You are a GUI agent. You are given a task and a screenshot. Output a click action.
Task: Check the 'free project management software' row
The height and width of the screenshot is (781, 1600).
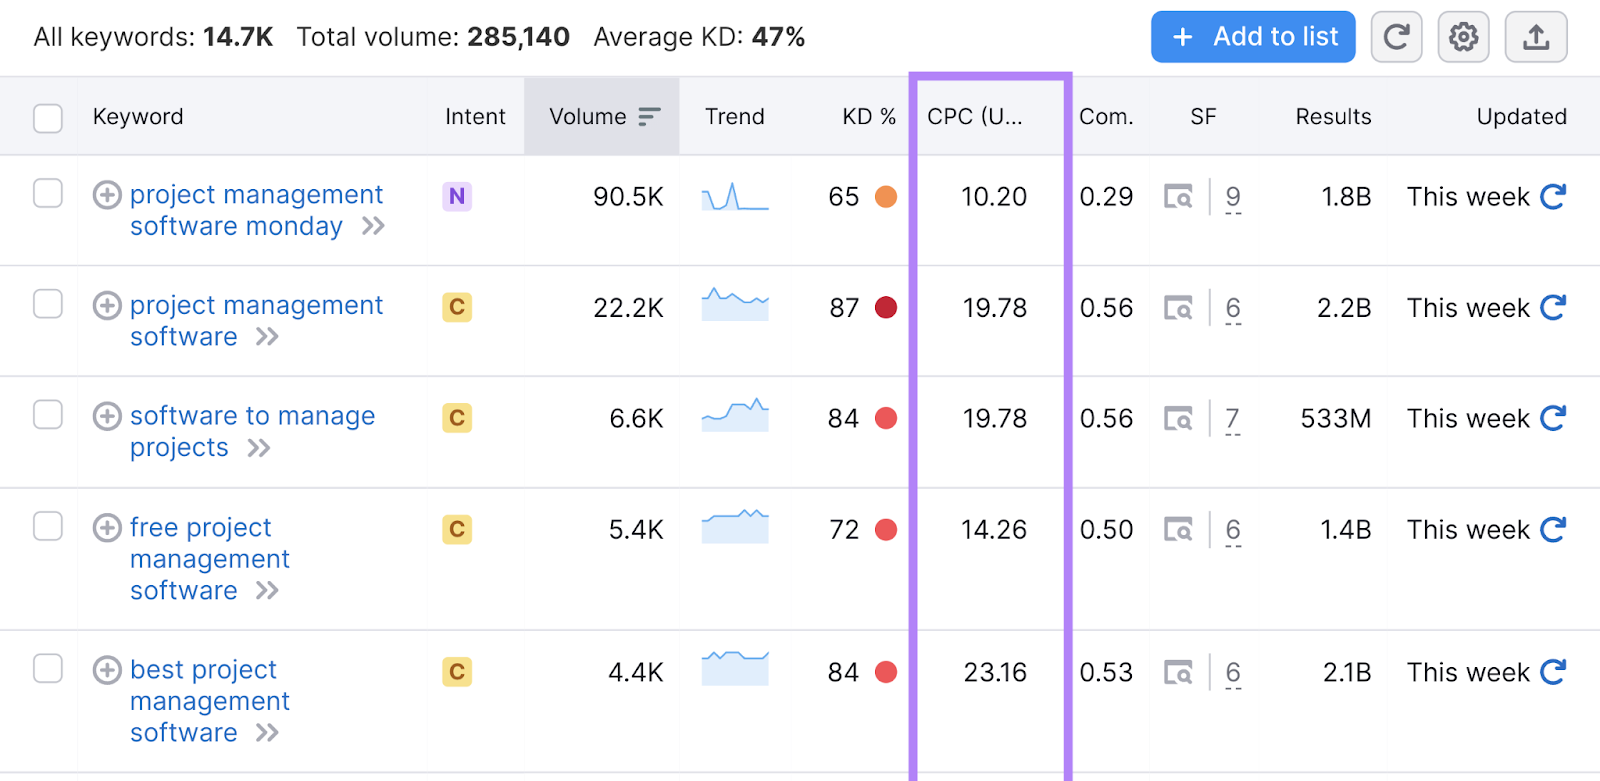point(48,526)
